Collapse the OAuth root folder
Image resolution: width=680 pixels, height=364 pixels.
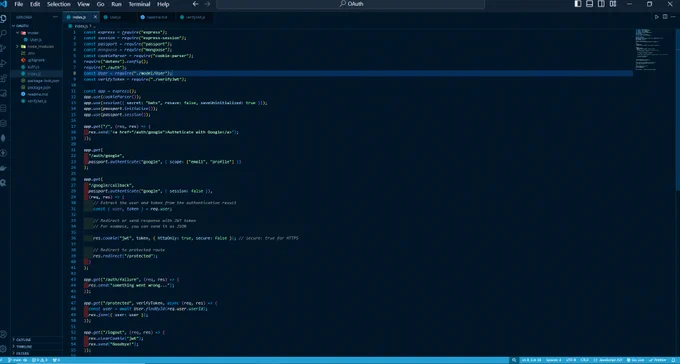pos(37,26)
